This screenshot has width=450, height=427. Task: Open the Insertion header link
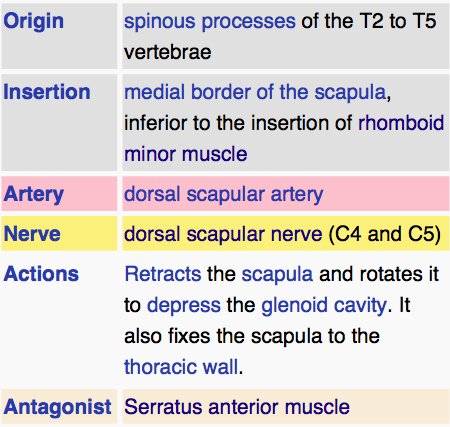coord(47,92)
